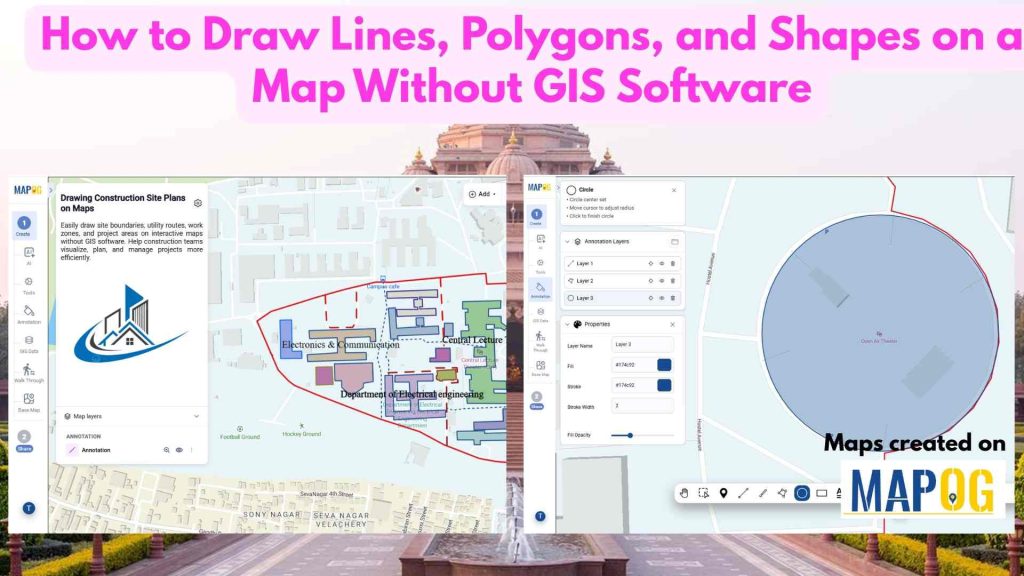Click folder icon in Annotation Layers header
1024x576 pixels.
tap(675, 242)
